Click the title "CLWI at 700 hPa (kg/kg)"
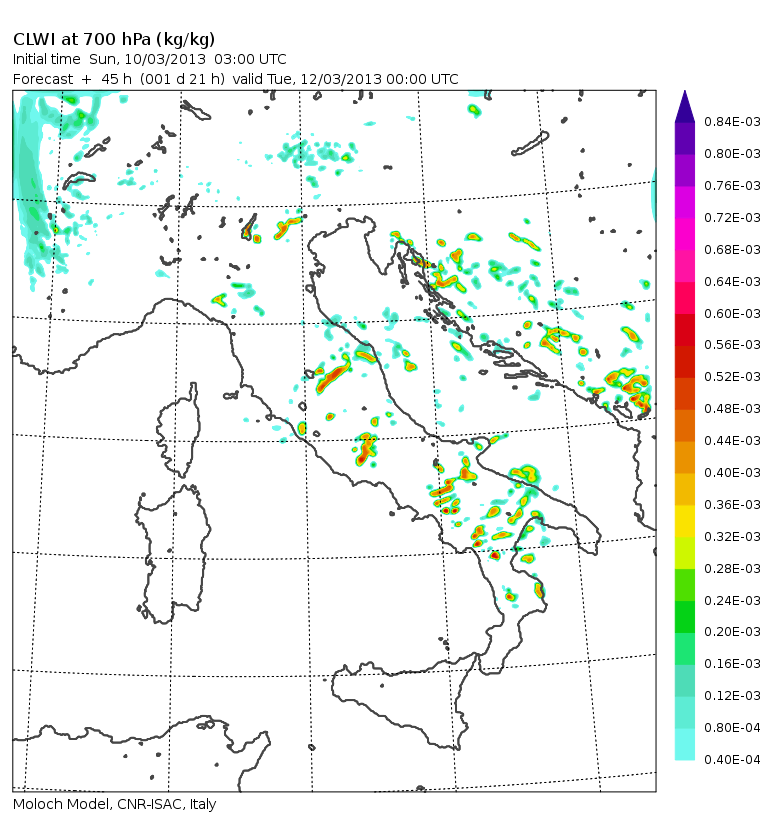The height and width of the screenshot is (828, 760). [114, 40]
